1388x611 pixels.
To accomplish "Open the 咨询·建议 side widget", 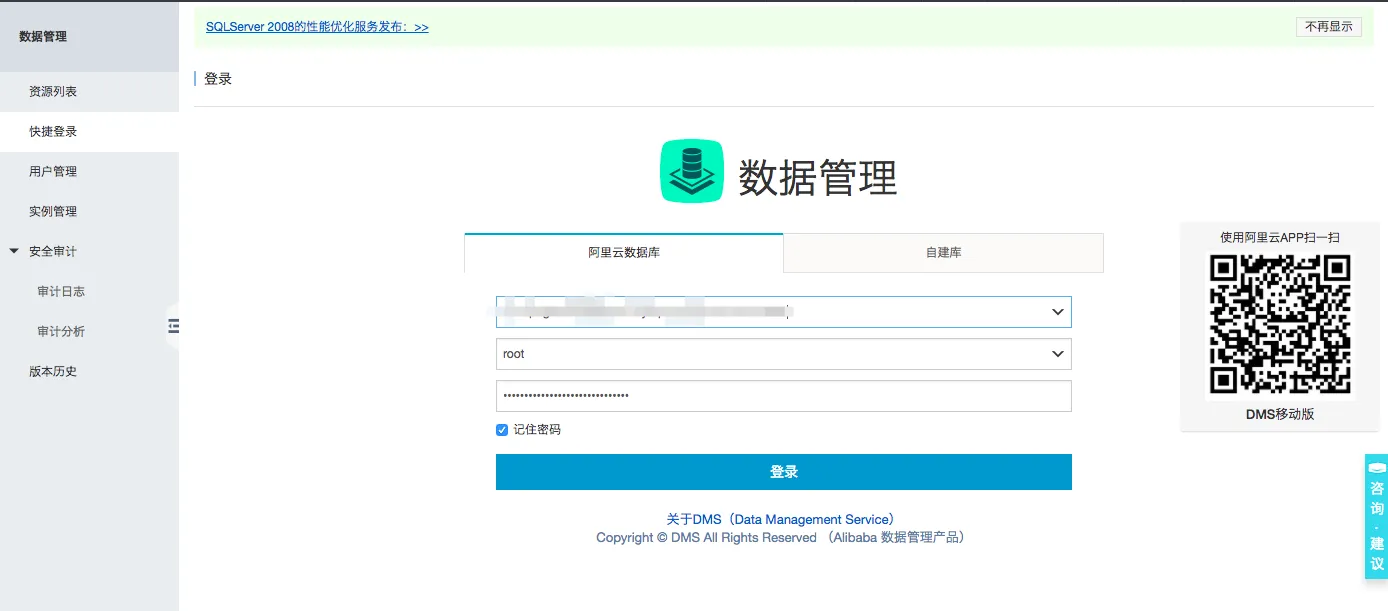I will coord(1376,517).
